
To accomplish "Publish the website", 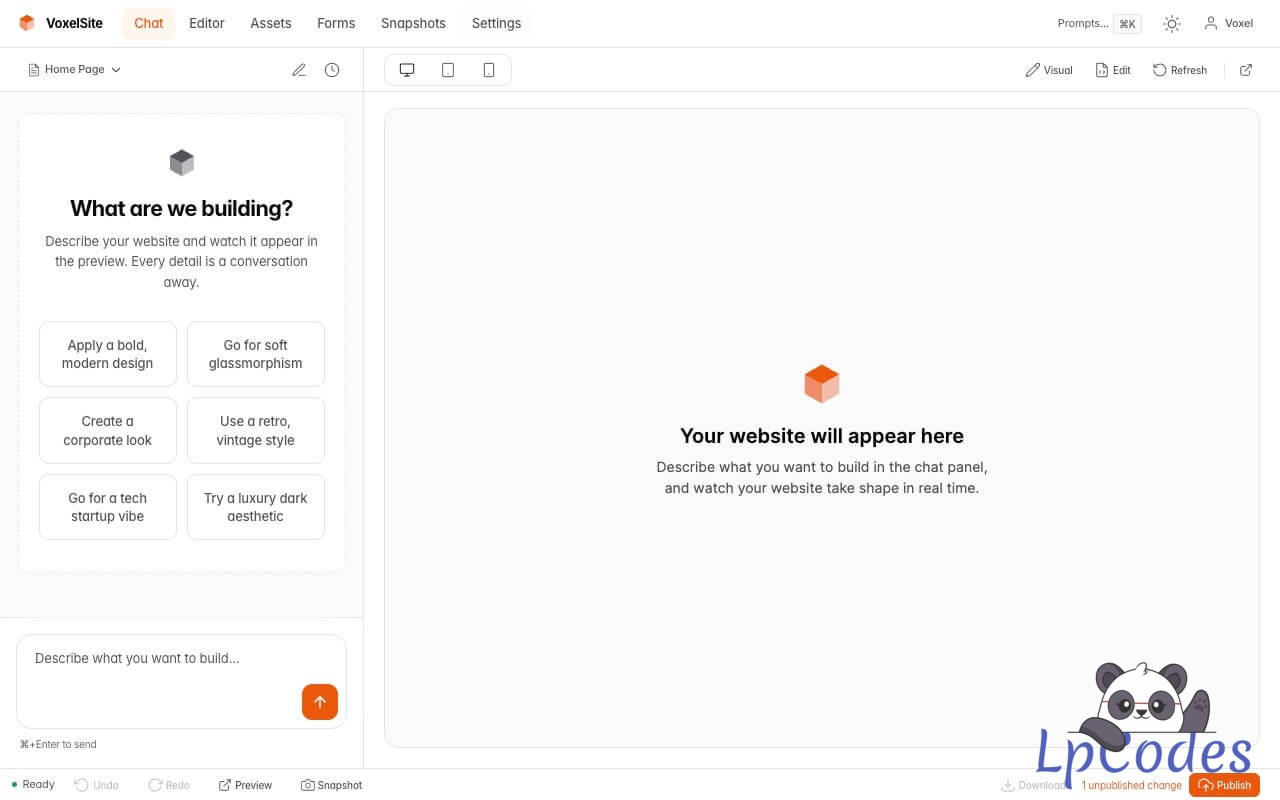I will tap(1224, 785).
